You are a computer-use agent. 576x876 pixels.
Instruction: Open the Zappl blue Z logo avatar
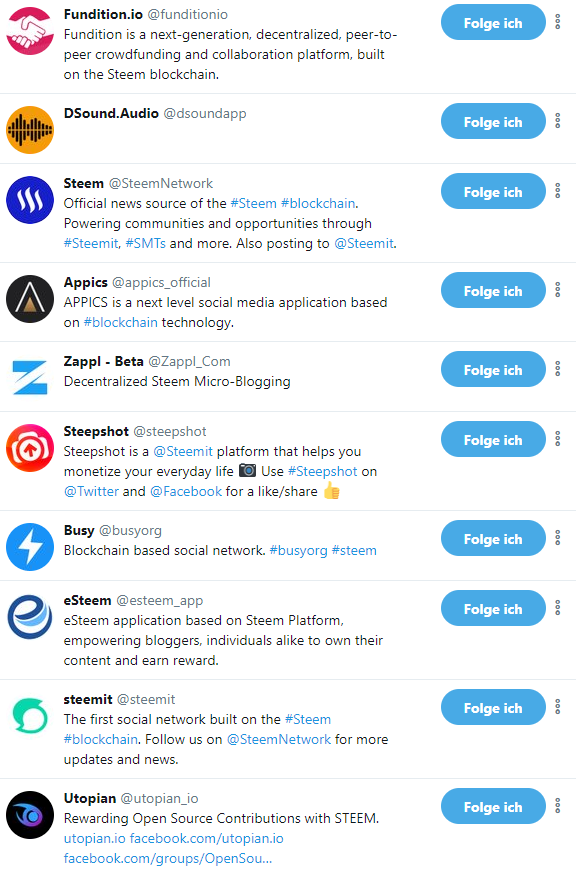[30, 378]
